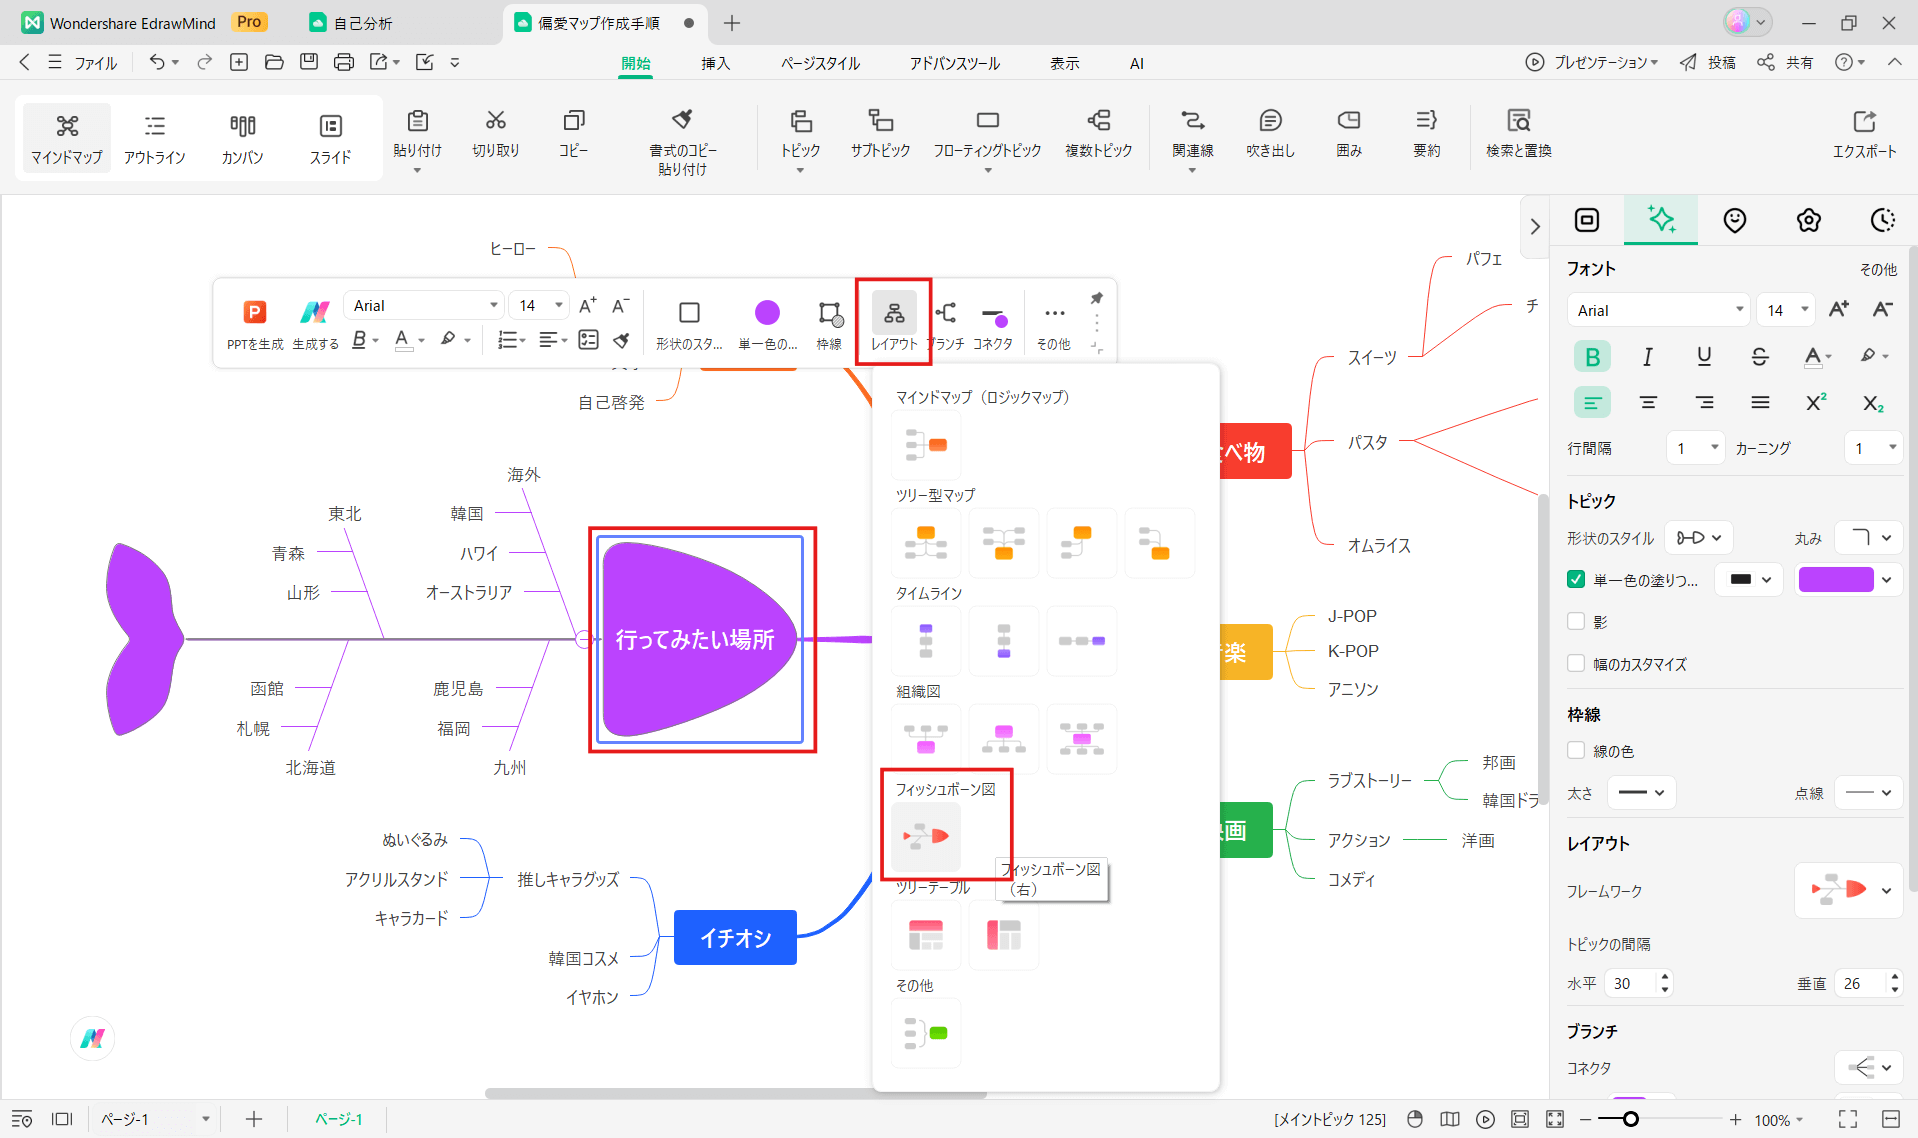
Task: Insert a Summary (要約)
Action: [1426, 133]
